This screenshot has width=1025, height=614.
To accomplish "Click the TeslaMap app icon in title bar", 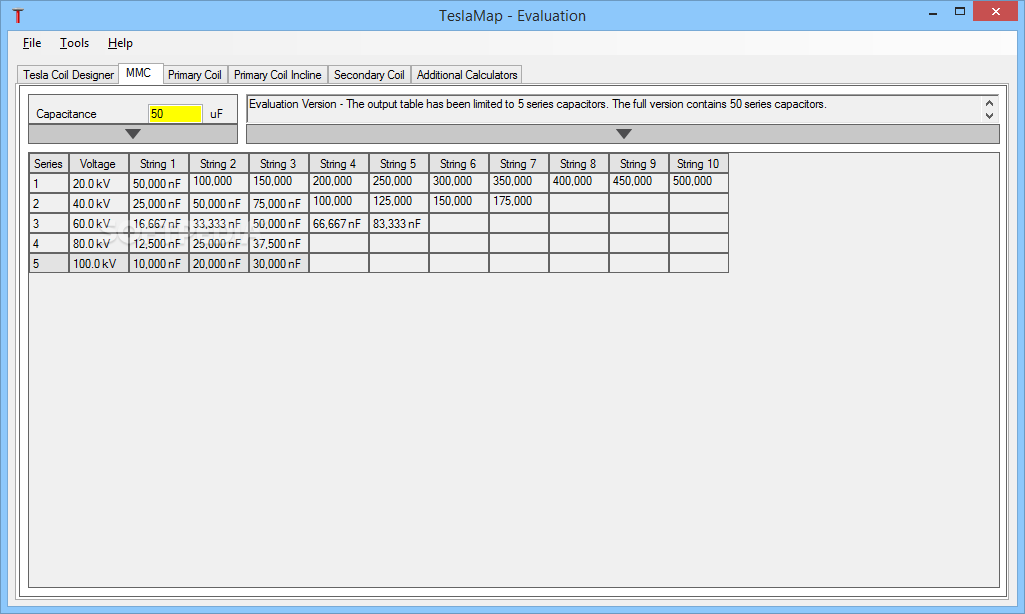I will pyautogui.click(x=18, y=16).
